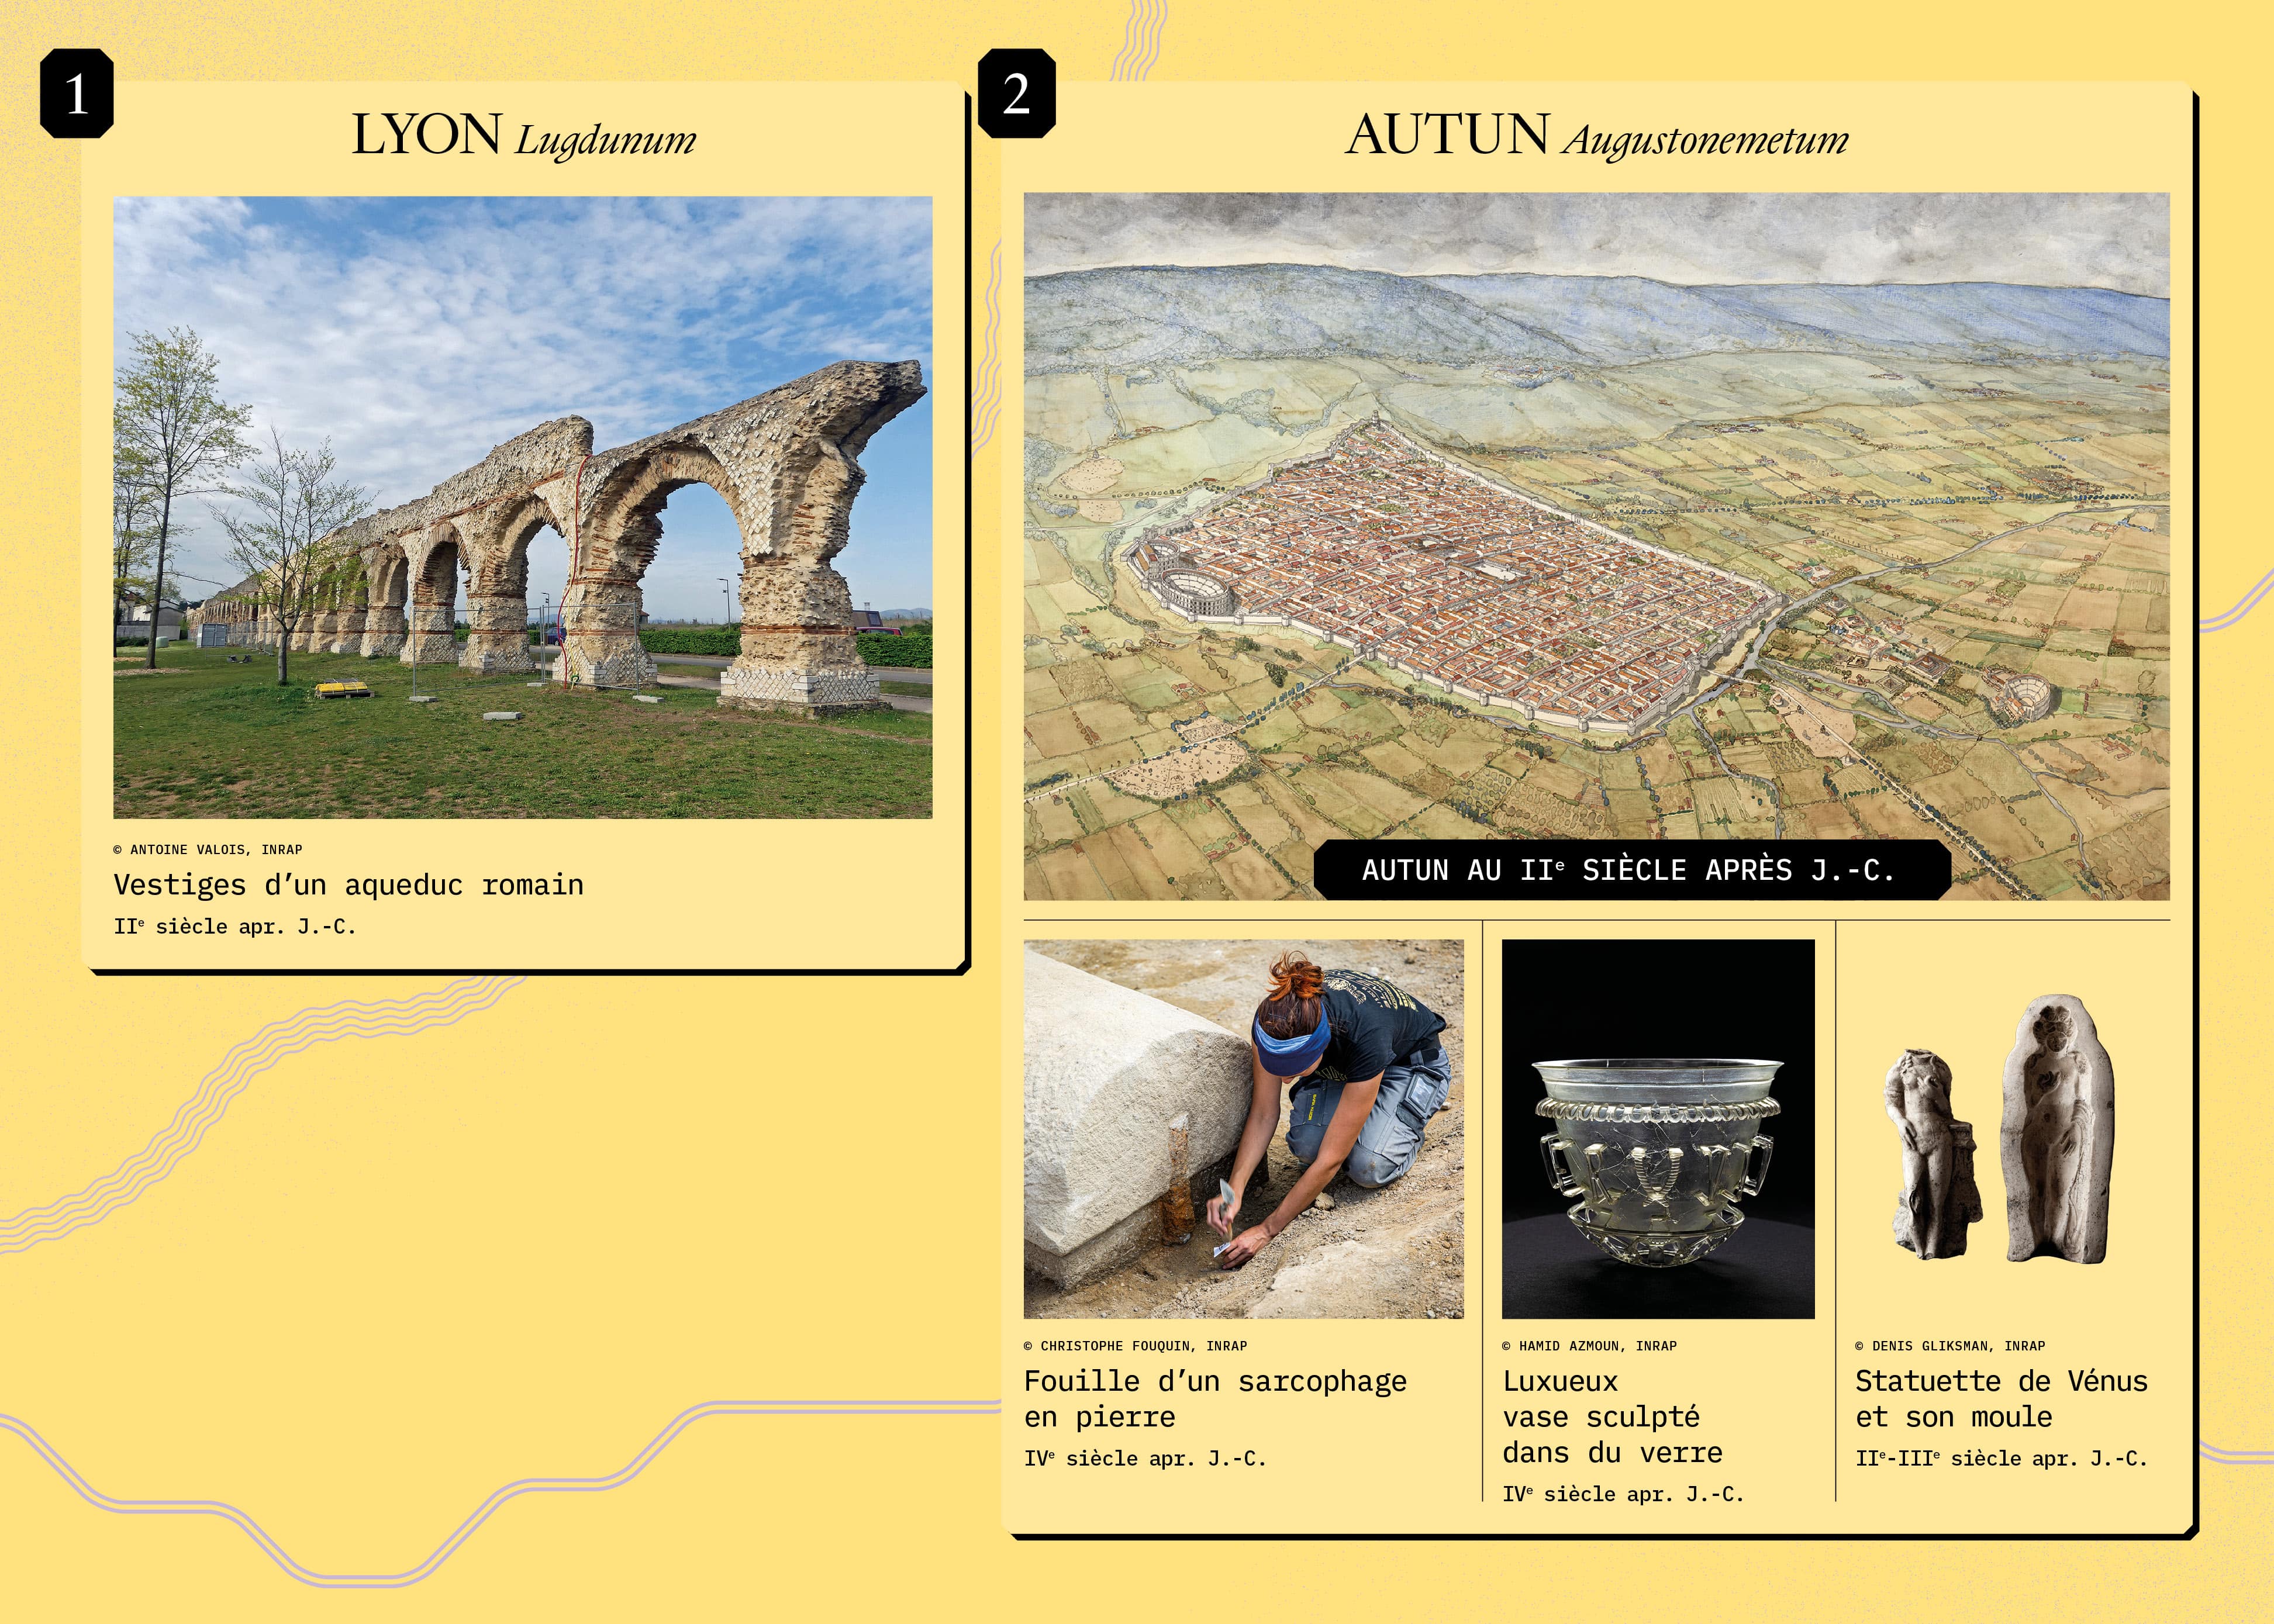Select the 'IIe-IIIe siècle apr. J.-C.' date
The image size is (2274, 1624).
(2002, 1459)
